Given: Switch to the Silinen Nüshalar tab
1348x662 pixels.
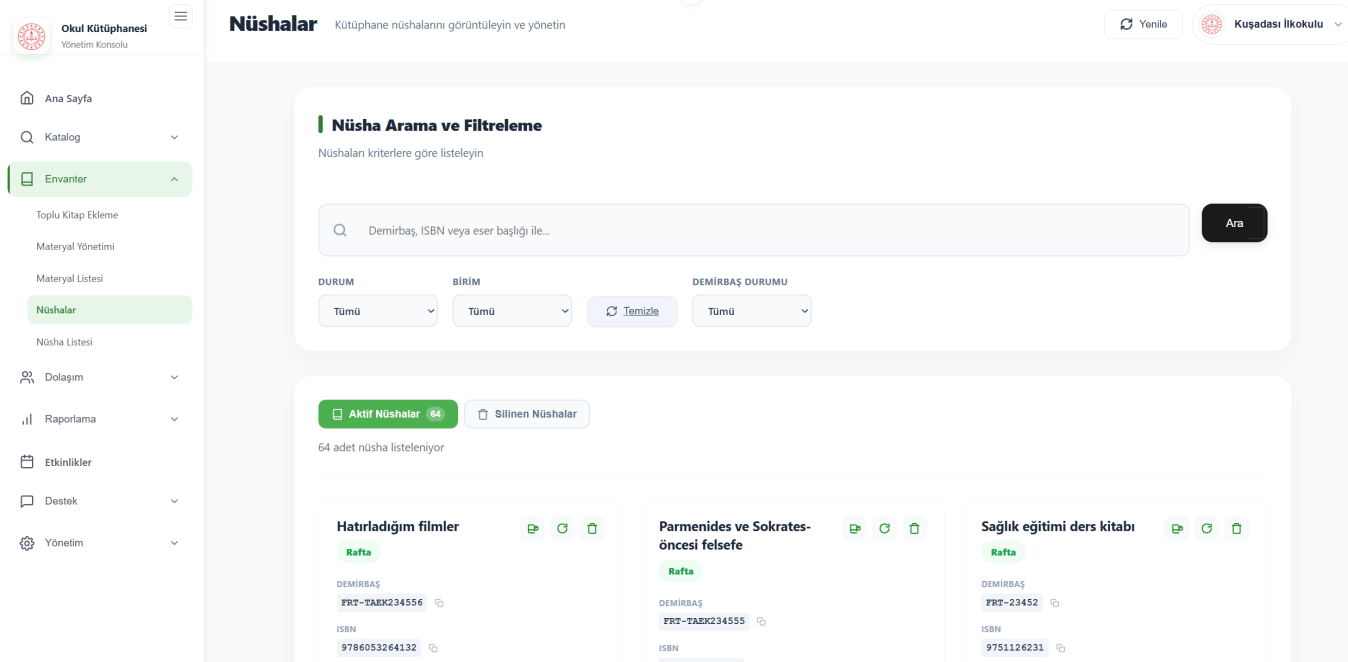Looking at the screenshot, I should (x=527, y=414).
